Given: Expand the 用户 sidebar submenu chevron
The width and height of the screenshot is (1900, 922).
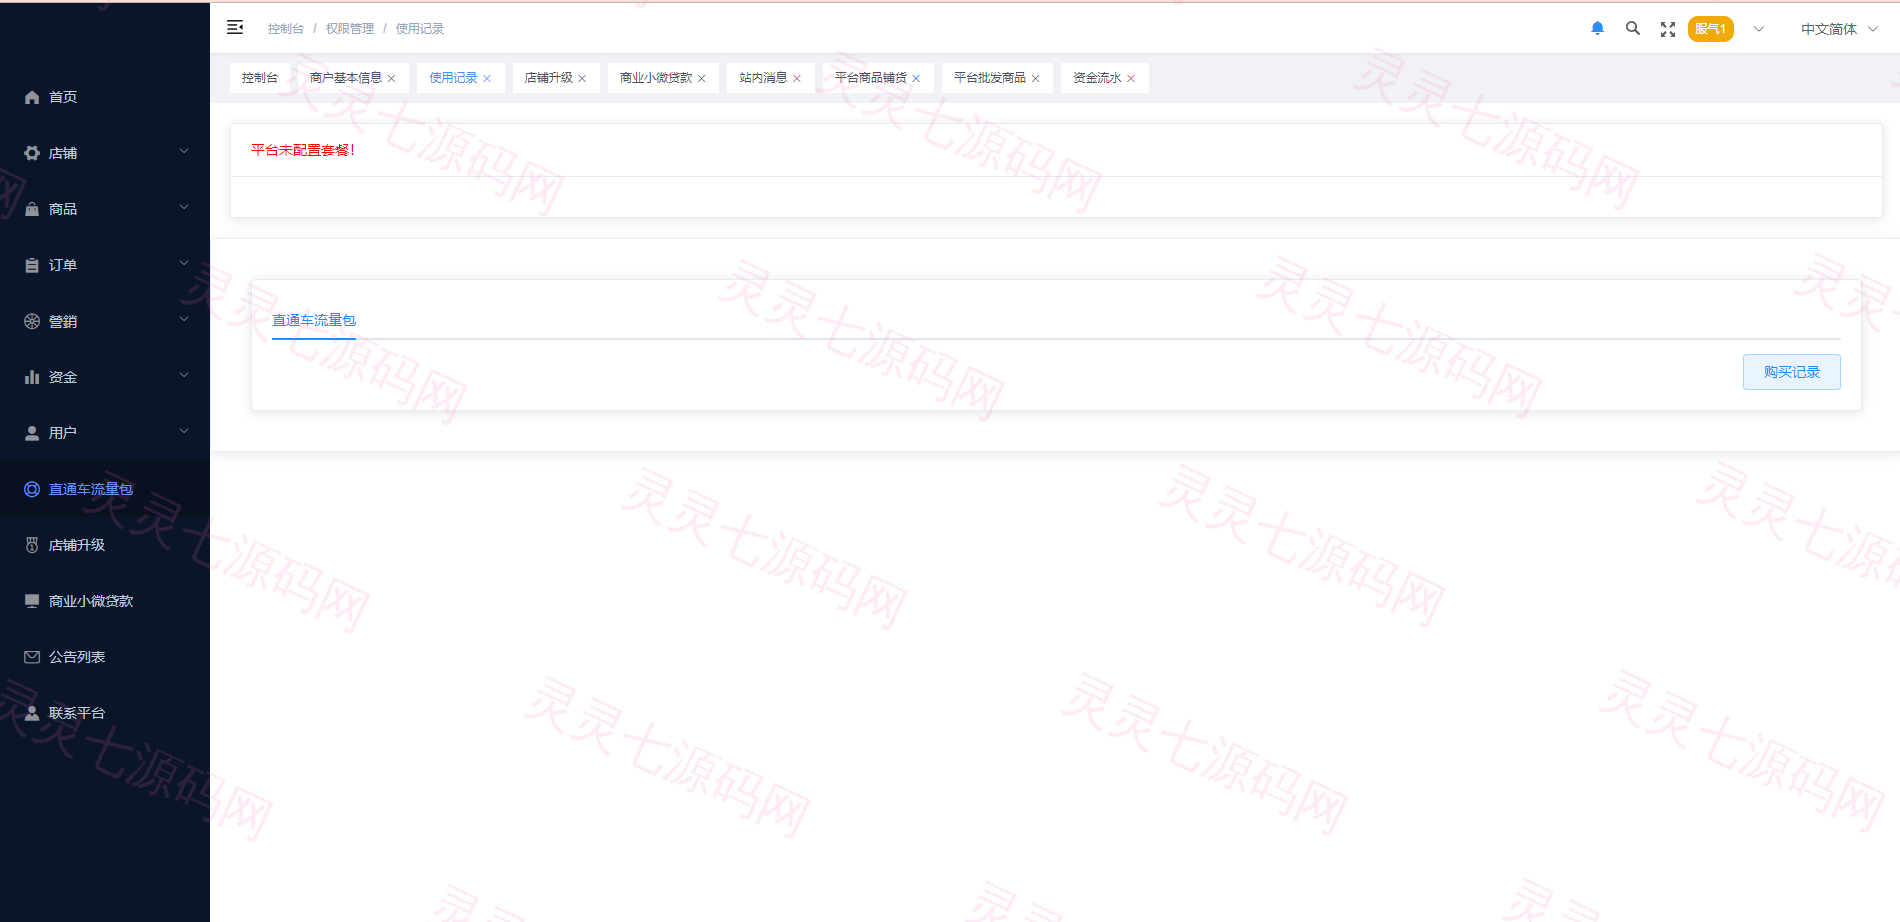Looking at the screenshot, I should click(x=184, y=431).
